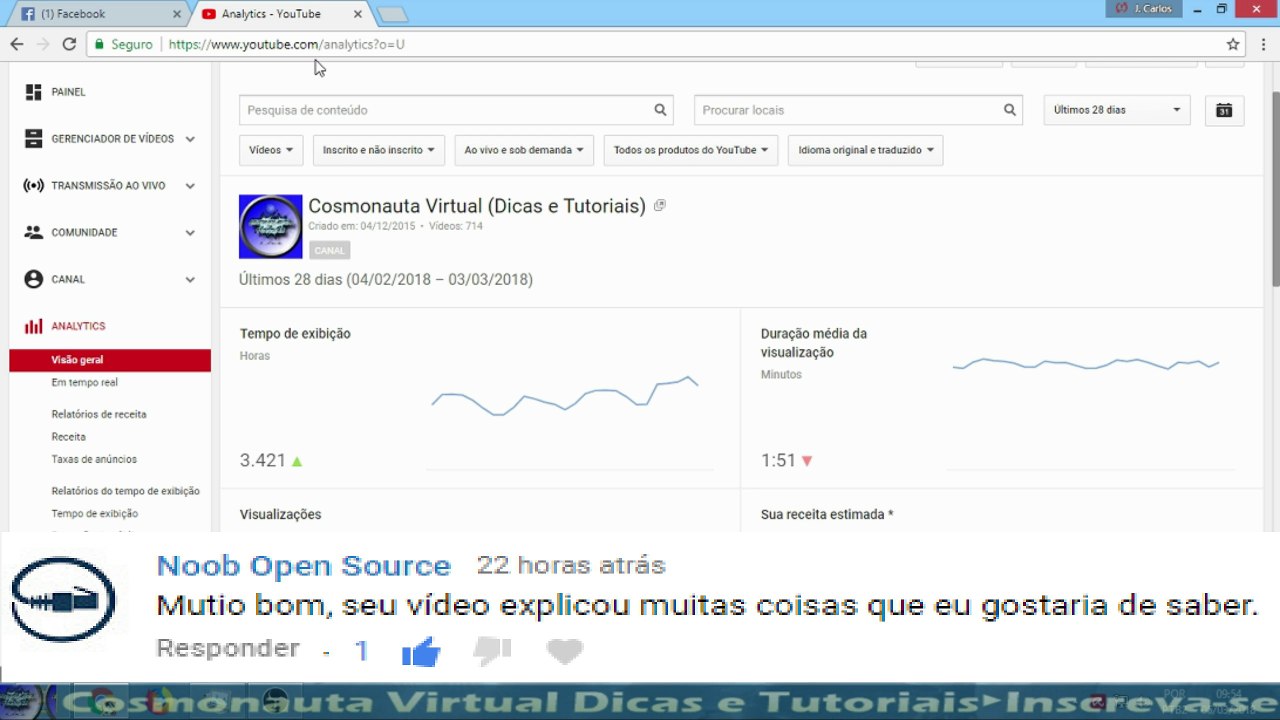Click Responder under the comment

click(x=228, y=648)
